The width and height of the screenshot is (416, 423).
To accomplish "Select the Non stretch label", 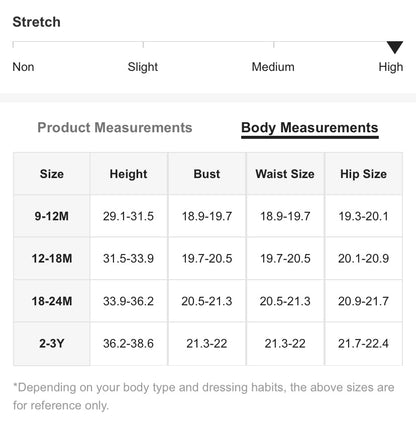I will click(x=23, y=67).
